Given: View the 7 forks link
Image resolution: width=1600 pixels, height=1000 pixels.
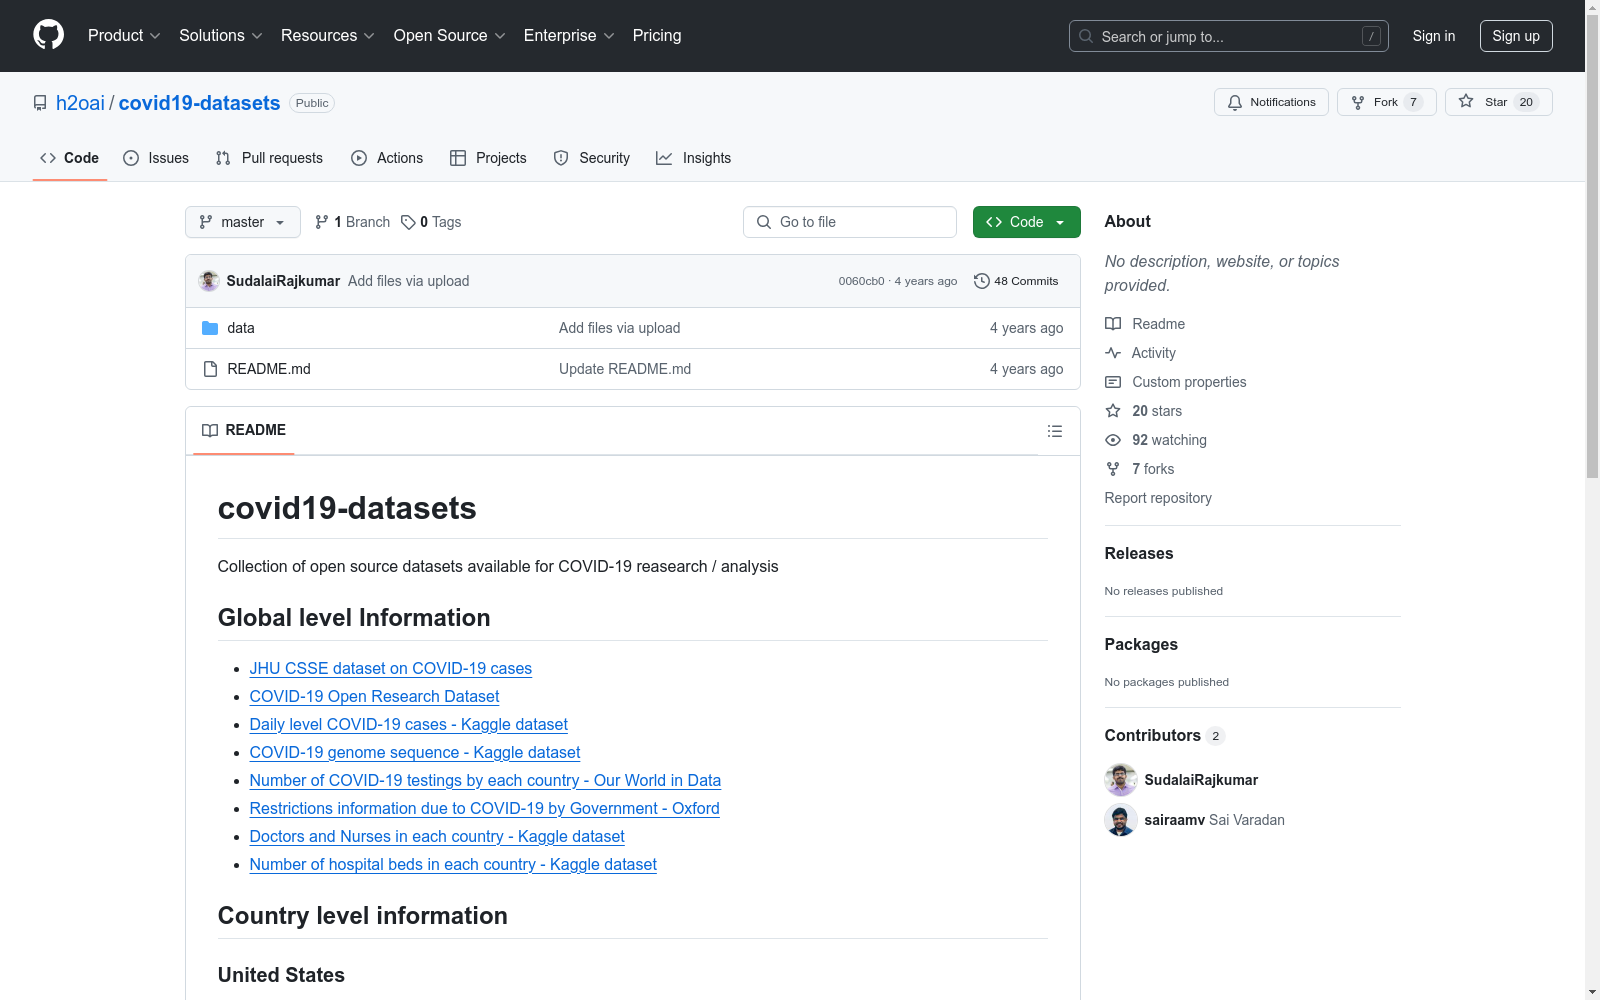Looking at the screenshot, I should pyautogui.click(x=1140, y=469).
